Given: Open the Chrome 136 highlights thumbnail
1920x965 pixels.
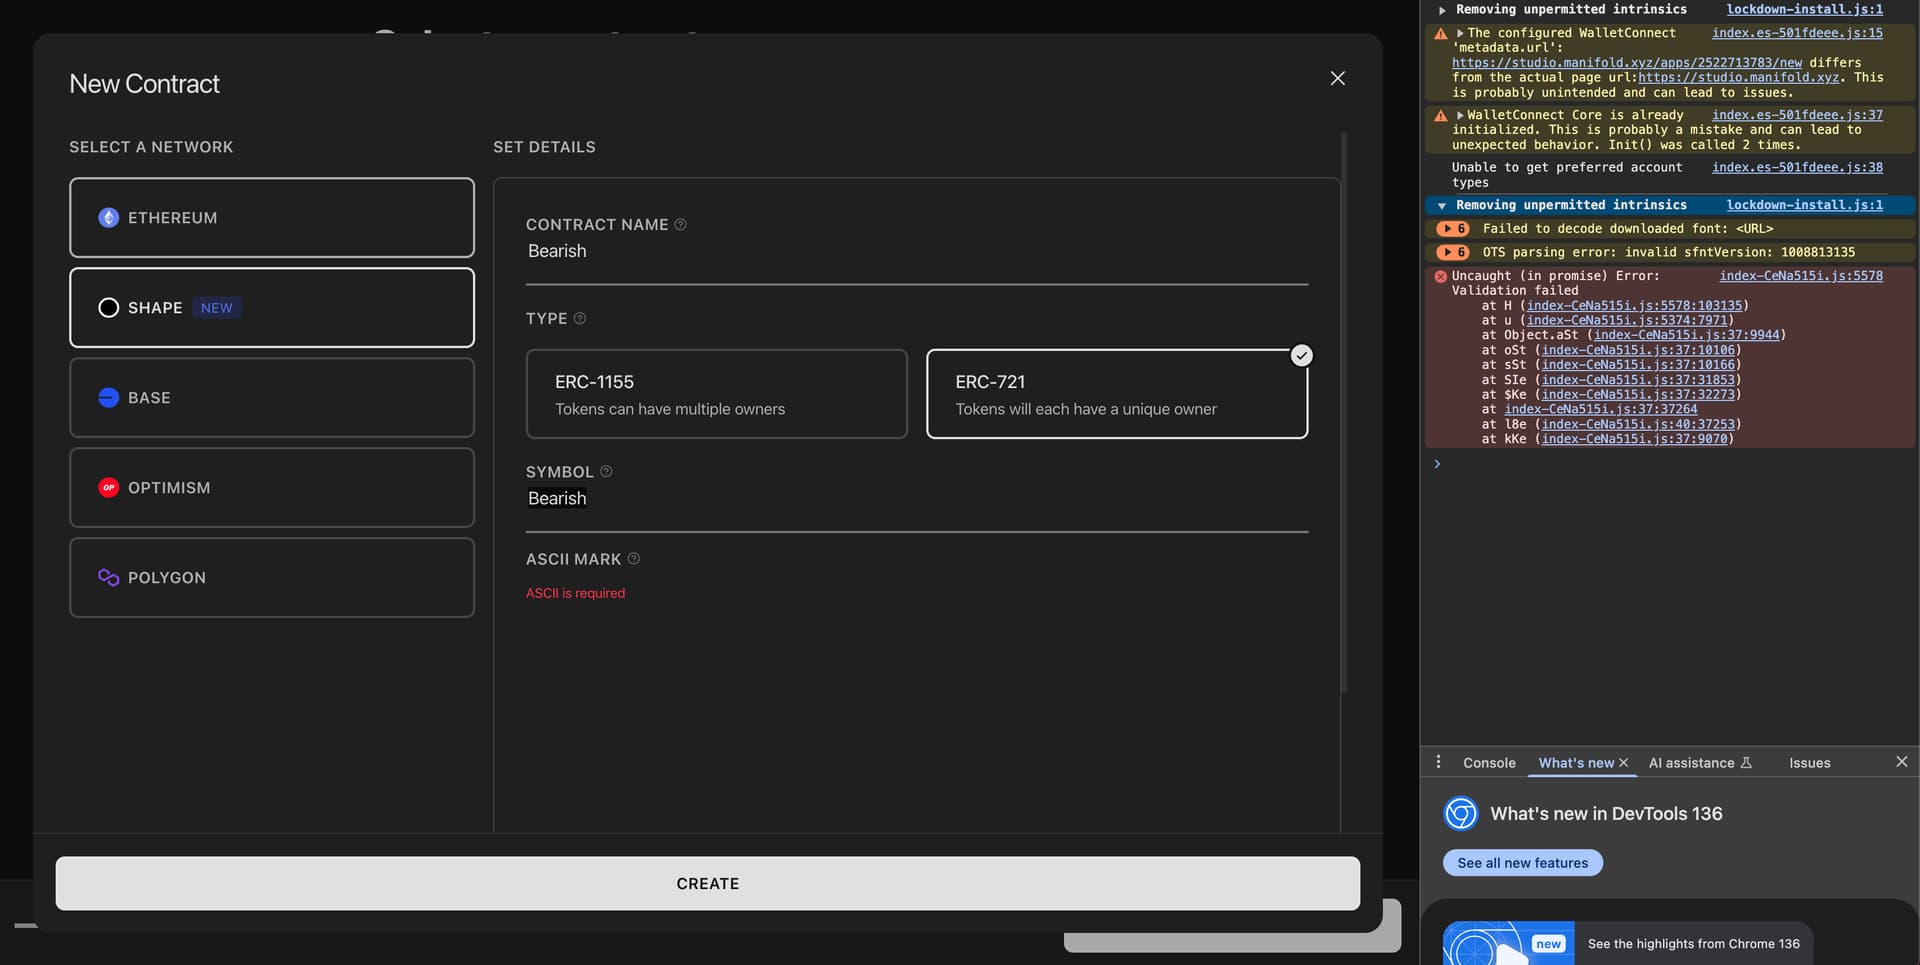Looking at the screenshot, I should (1508, 943).
